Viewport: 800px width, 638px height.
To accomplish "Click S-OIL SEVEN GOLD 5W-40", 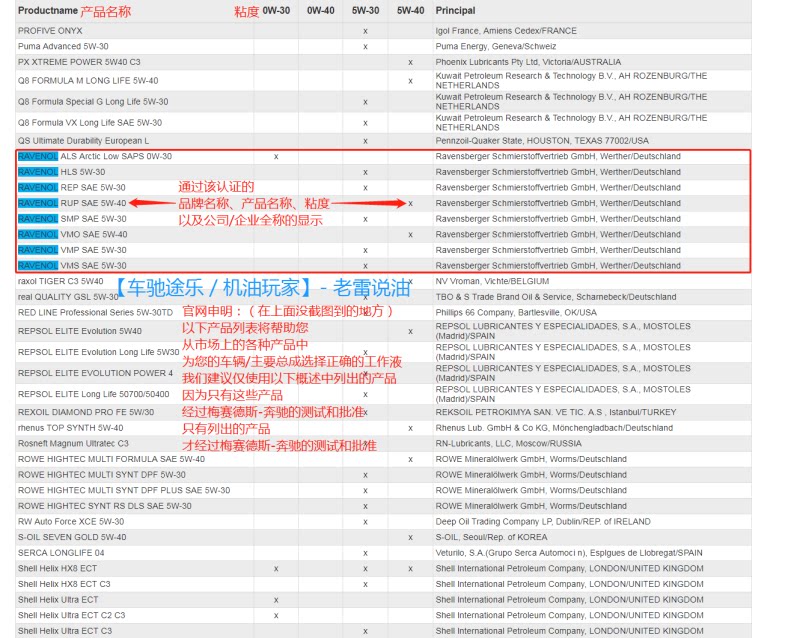I will pos(72,537).
